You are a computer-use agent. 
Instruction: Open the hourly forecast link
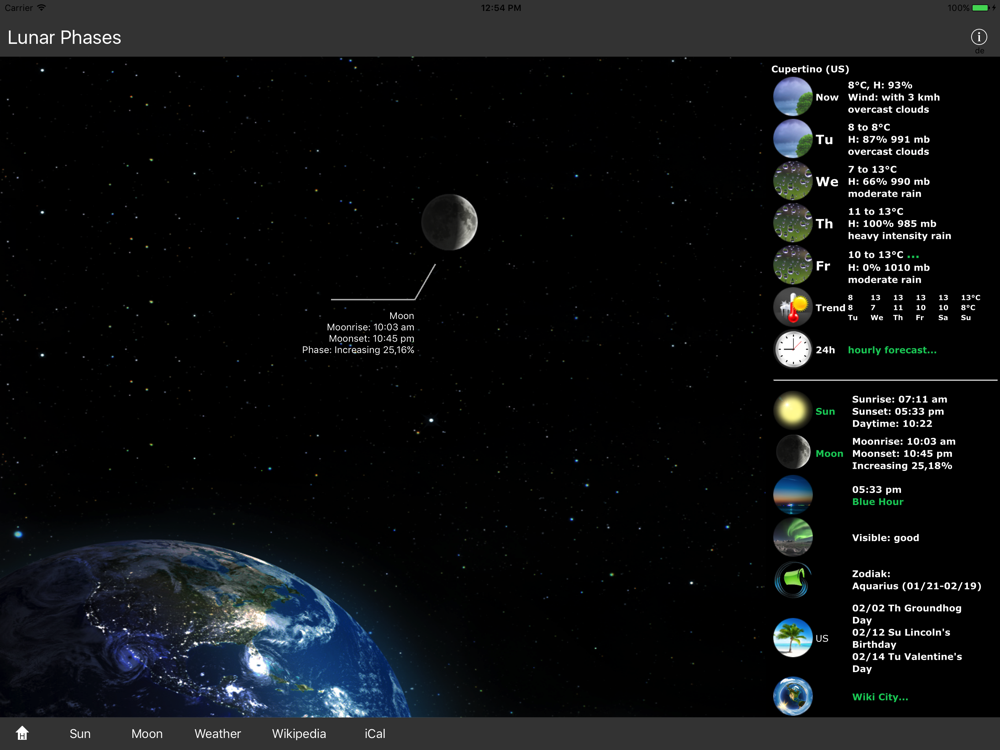(892, 349)
